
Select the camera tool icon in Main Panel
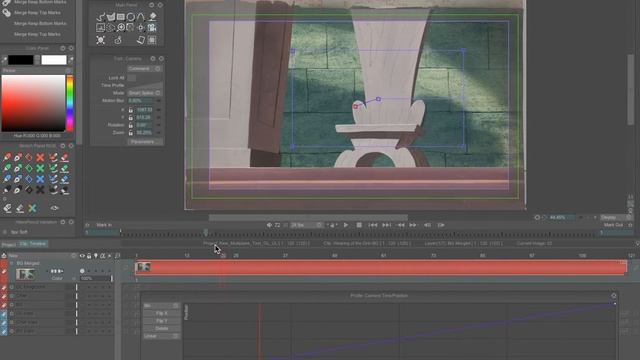coord(152,28)
